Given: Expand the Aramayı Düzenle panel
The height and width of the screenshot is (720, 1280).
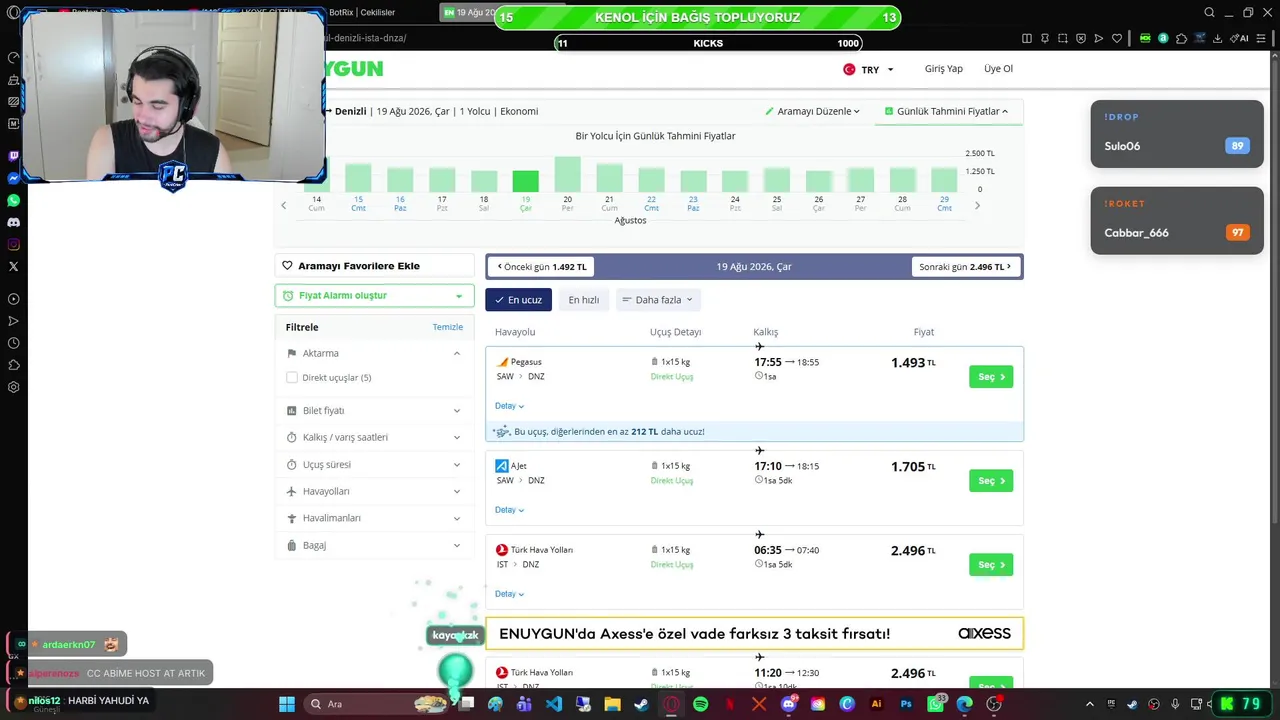Looking at the screenshot, I should [x=813, y=111].
